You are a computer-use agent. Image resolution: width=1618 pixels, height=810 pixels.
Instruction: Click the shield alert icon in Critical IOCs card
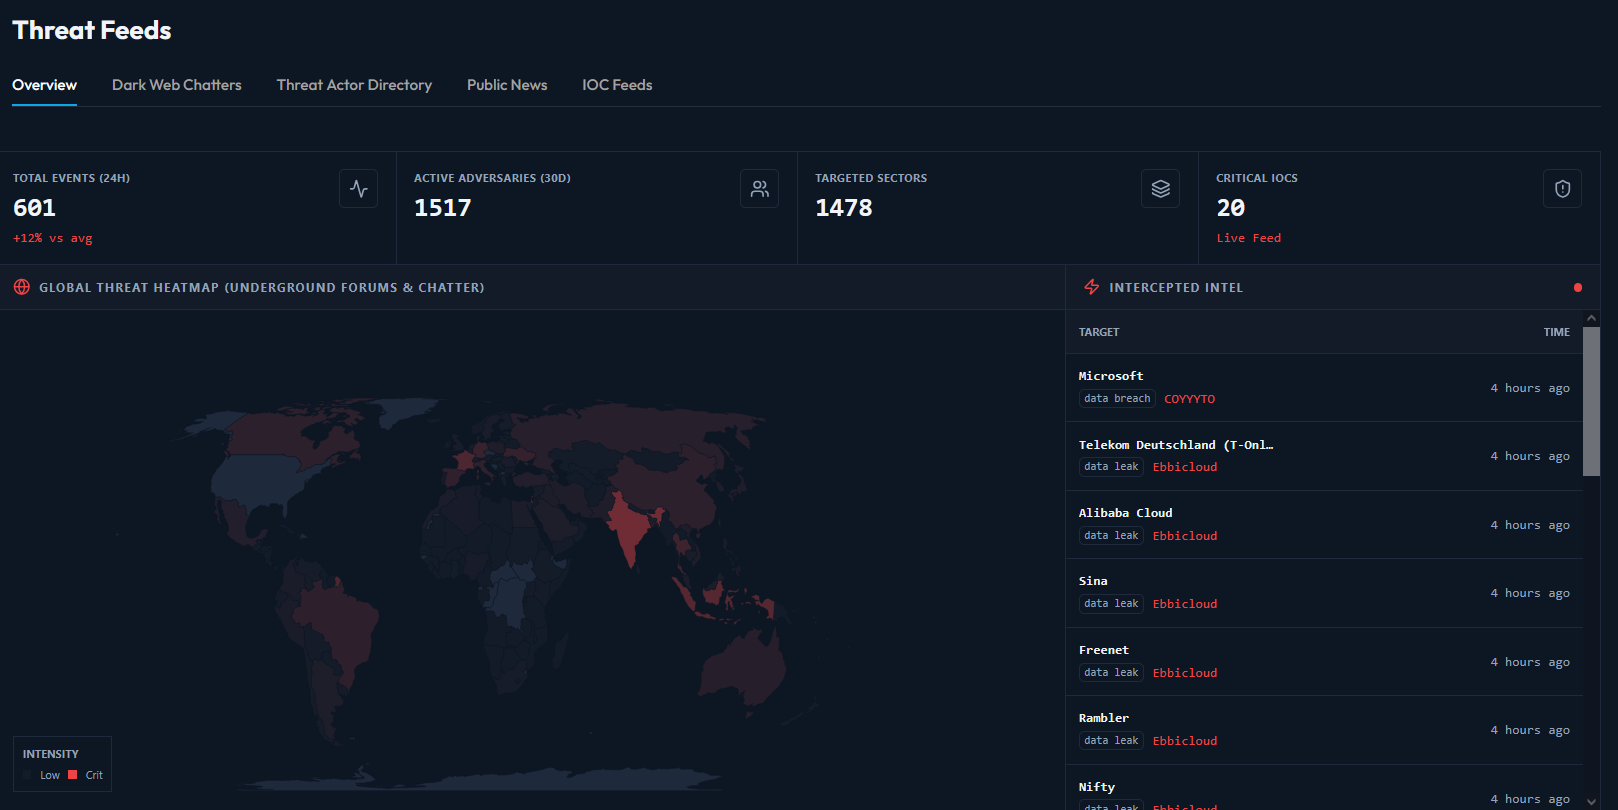coord(1562,189)
